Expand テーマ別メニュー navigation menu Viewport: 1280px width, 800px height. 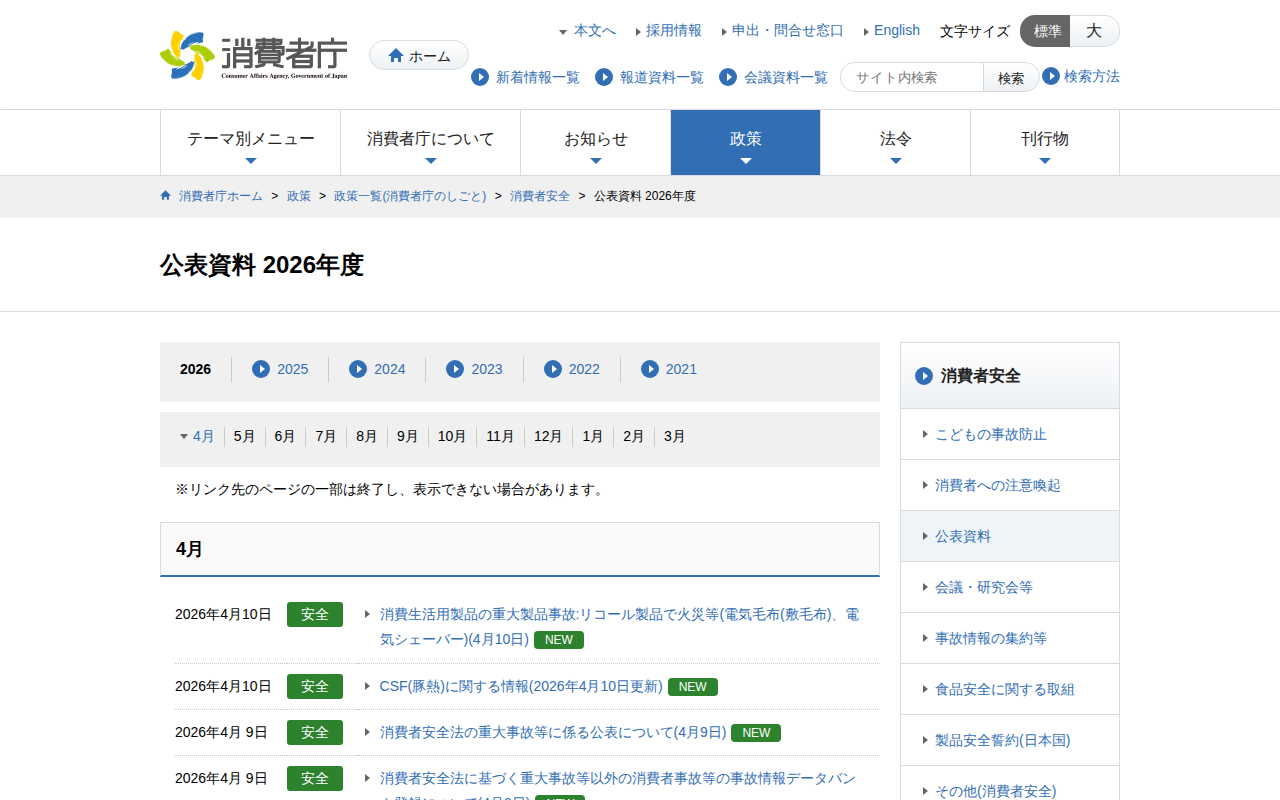coord(251,143)
